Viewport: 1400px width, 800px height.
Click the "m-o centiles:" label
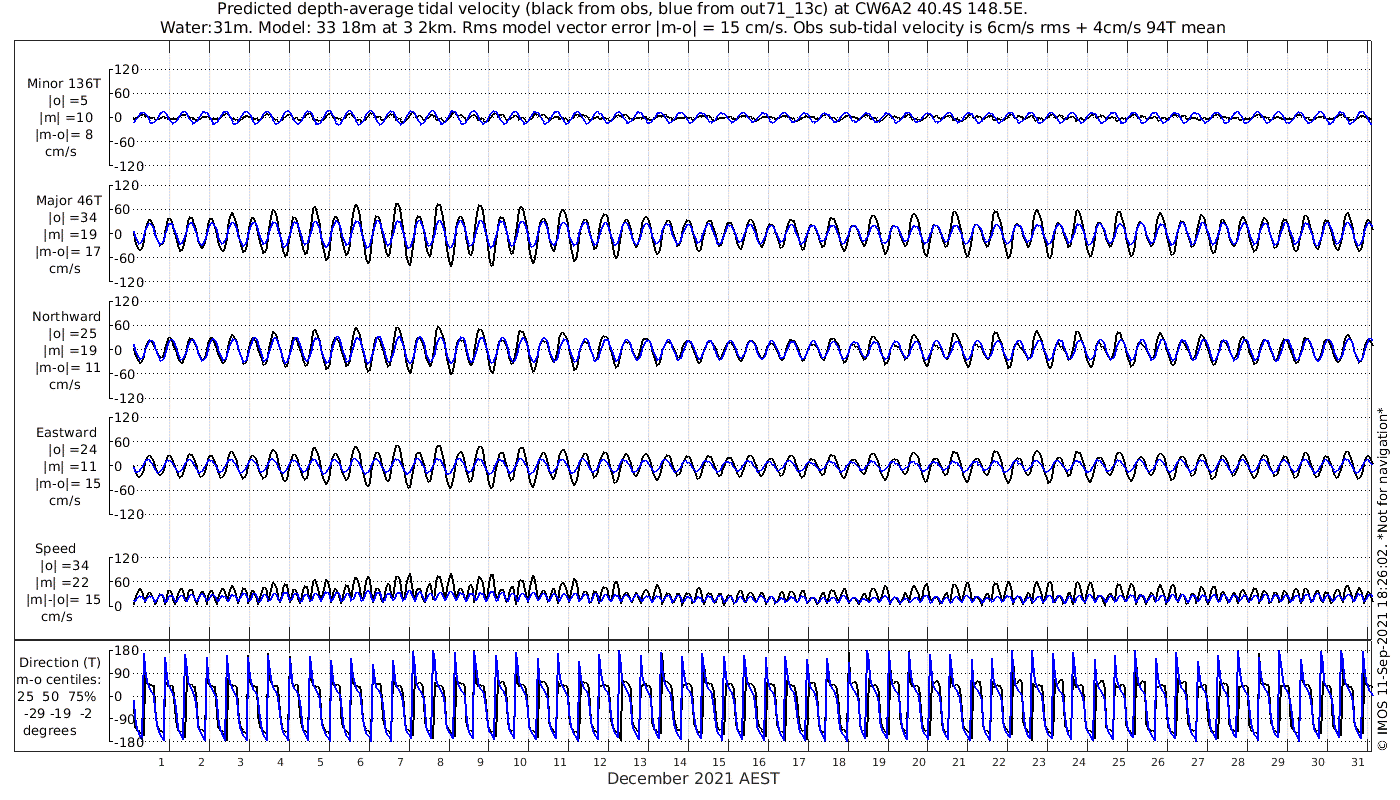(58, 679)
